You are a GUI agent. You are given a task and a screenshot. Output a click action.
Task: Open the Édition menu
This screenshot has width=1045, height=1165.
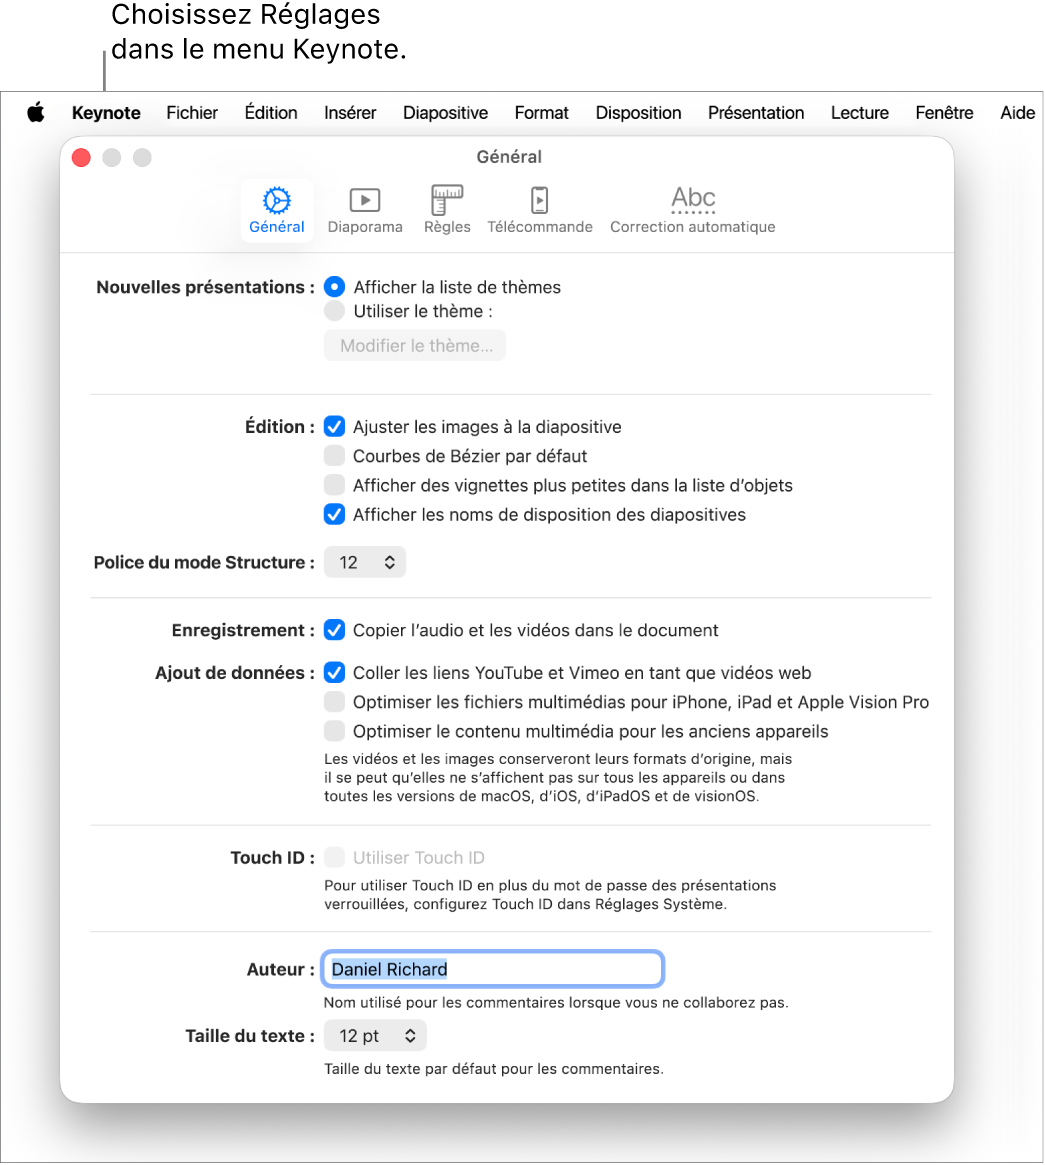coord(271,113)
